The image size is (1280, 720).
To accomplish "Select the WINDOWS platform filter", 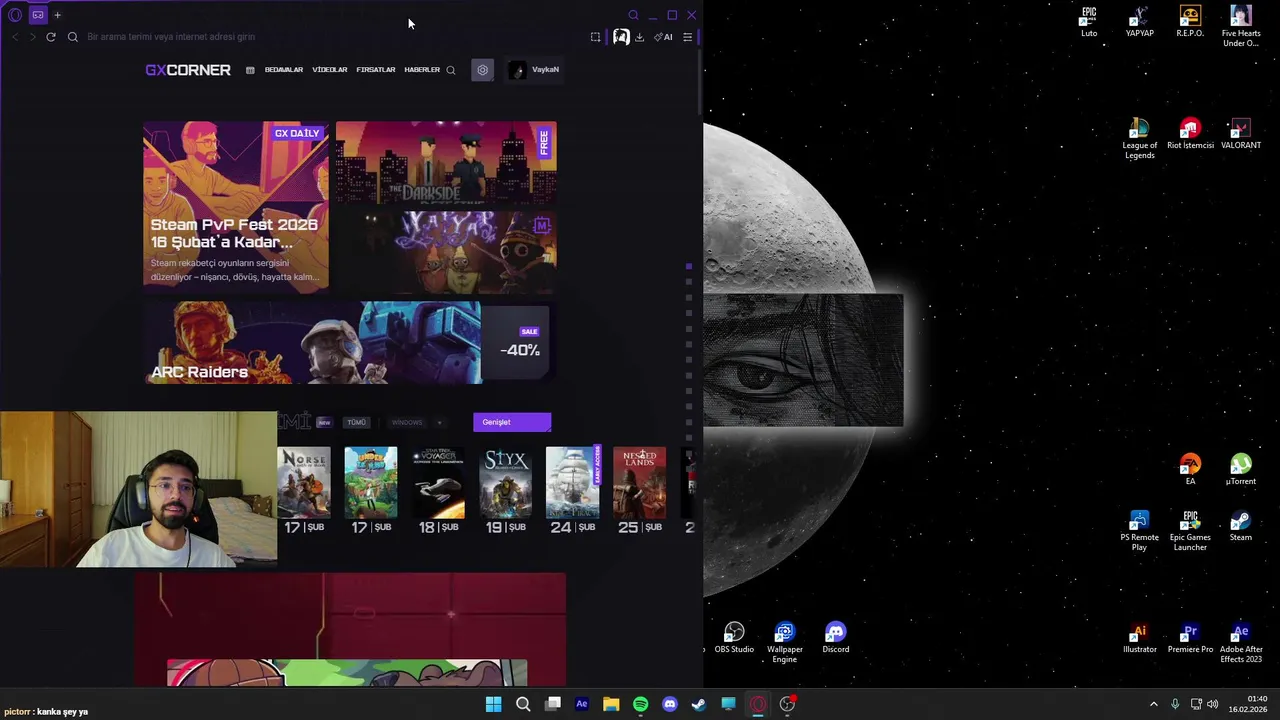I will click(406, 423).
